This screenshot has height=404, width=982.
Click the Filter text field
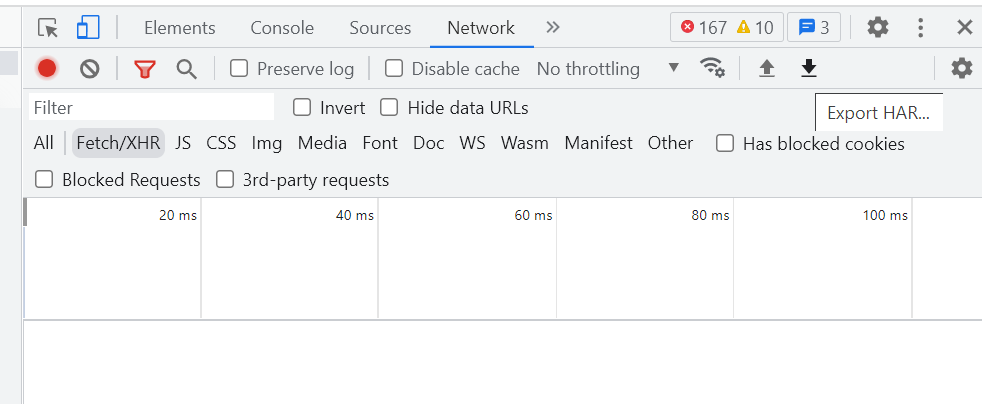150,107
